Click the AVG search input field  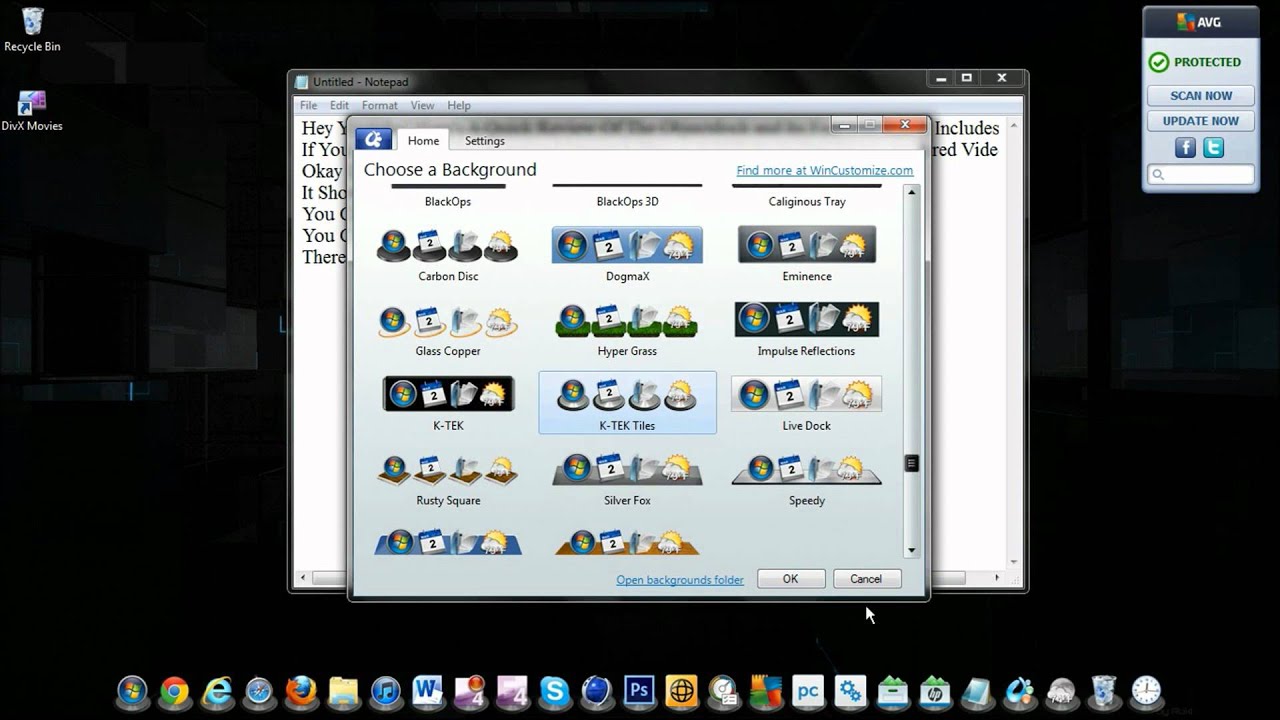coord(1201,174)
